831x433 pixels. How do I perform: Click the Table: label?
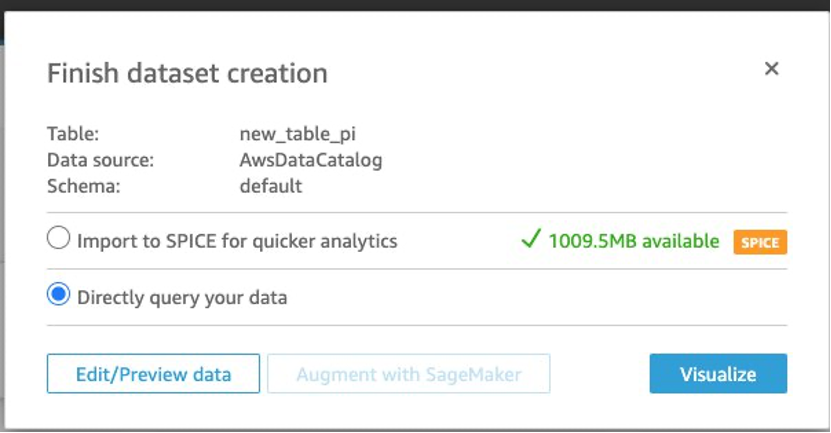(73, 133)
